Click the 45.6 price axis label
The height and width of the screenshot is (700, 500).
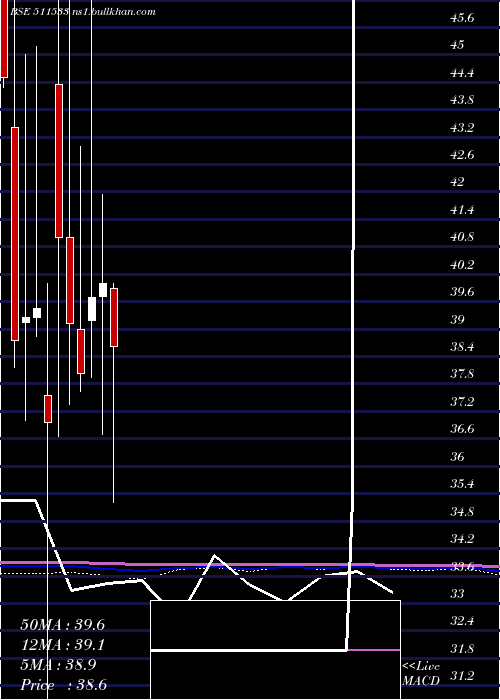tap(462, 18)
